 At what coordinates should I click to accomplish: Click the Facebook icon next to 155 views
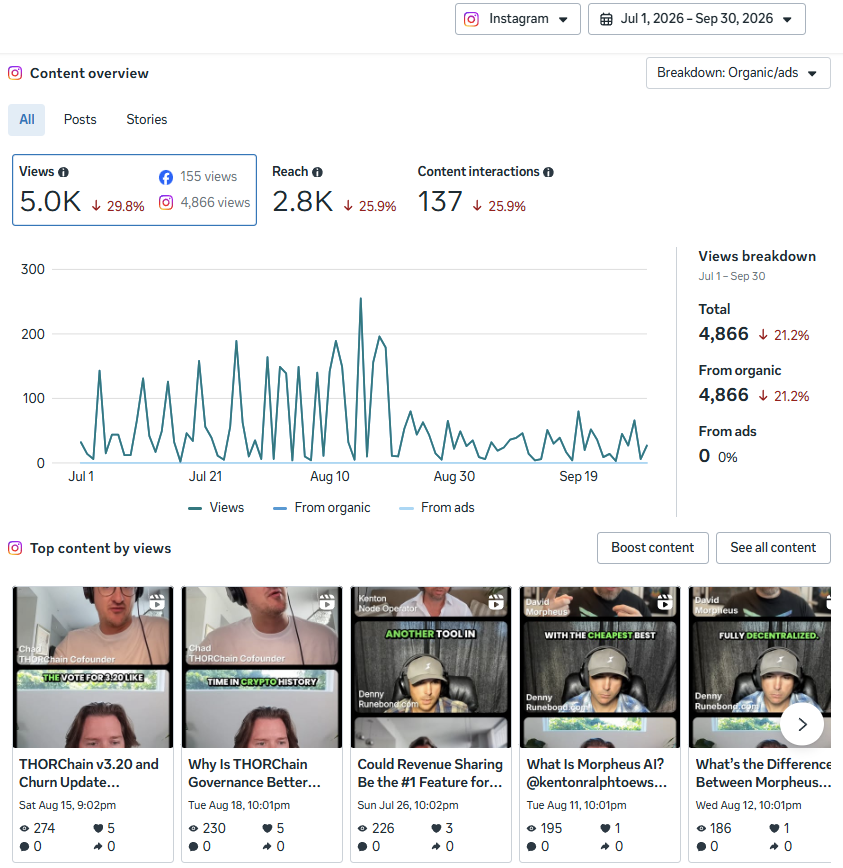click(x=166, y=177)
